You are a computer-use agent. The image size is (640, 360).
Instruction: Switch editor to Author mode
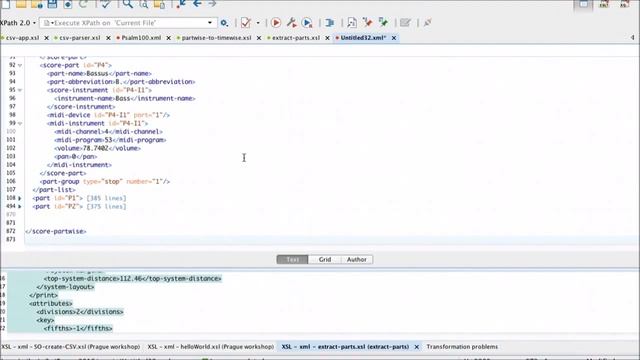pyautogui.click(x=357, y=260)
